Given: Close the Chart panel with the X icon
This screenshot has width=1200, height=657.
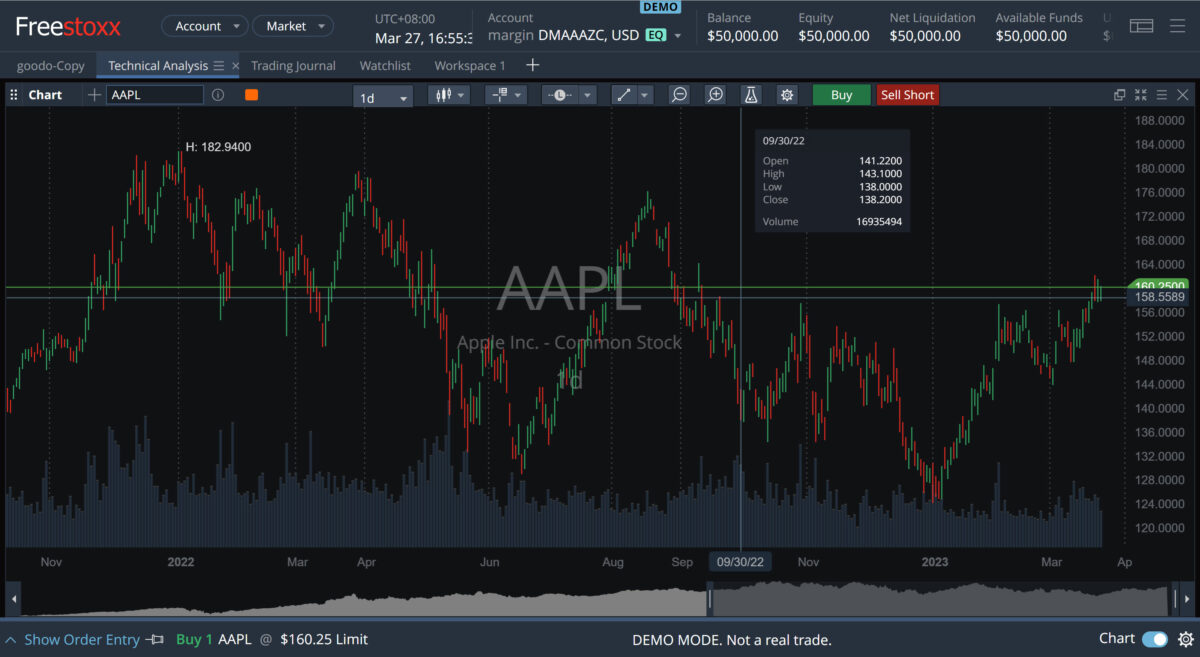Looking at the screenshot, I should [x=1182, y=95].
